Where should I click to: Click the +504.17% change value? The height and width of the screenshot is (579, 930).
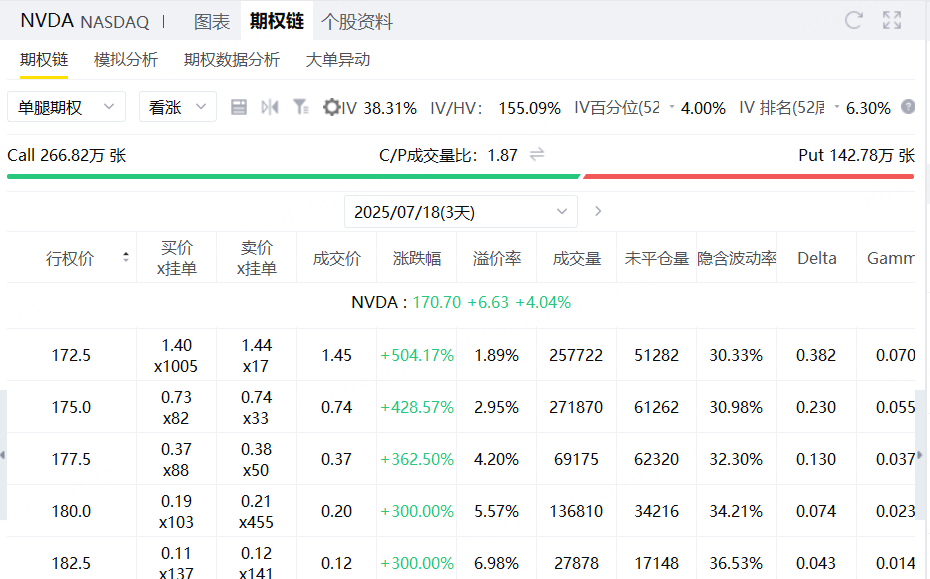click(x=417, y=355)
